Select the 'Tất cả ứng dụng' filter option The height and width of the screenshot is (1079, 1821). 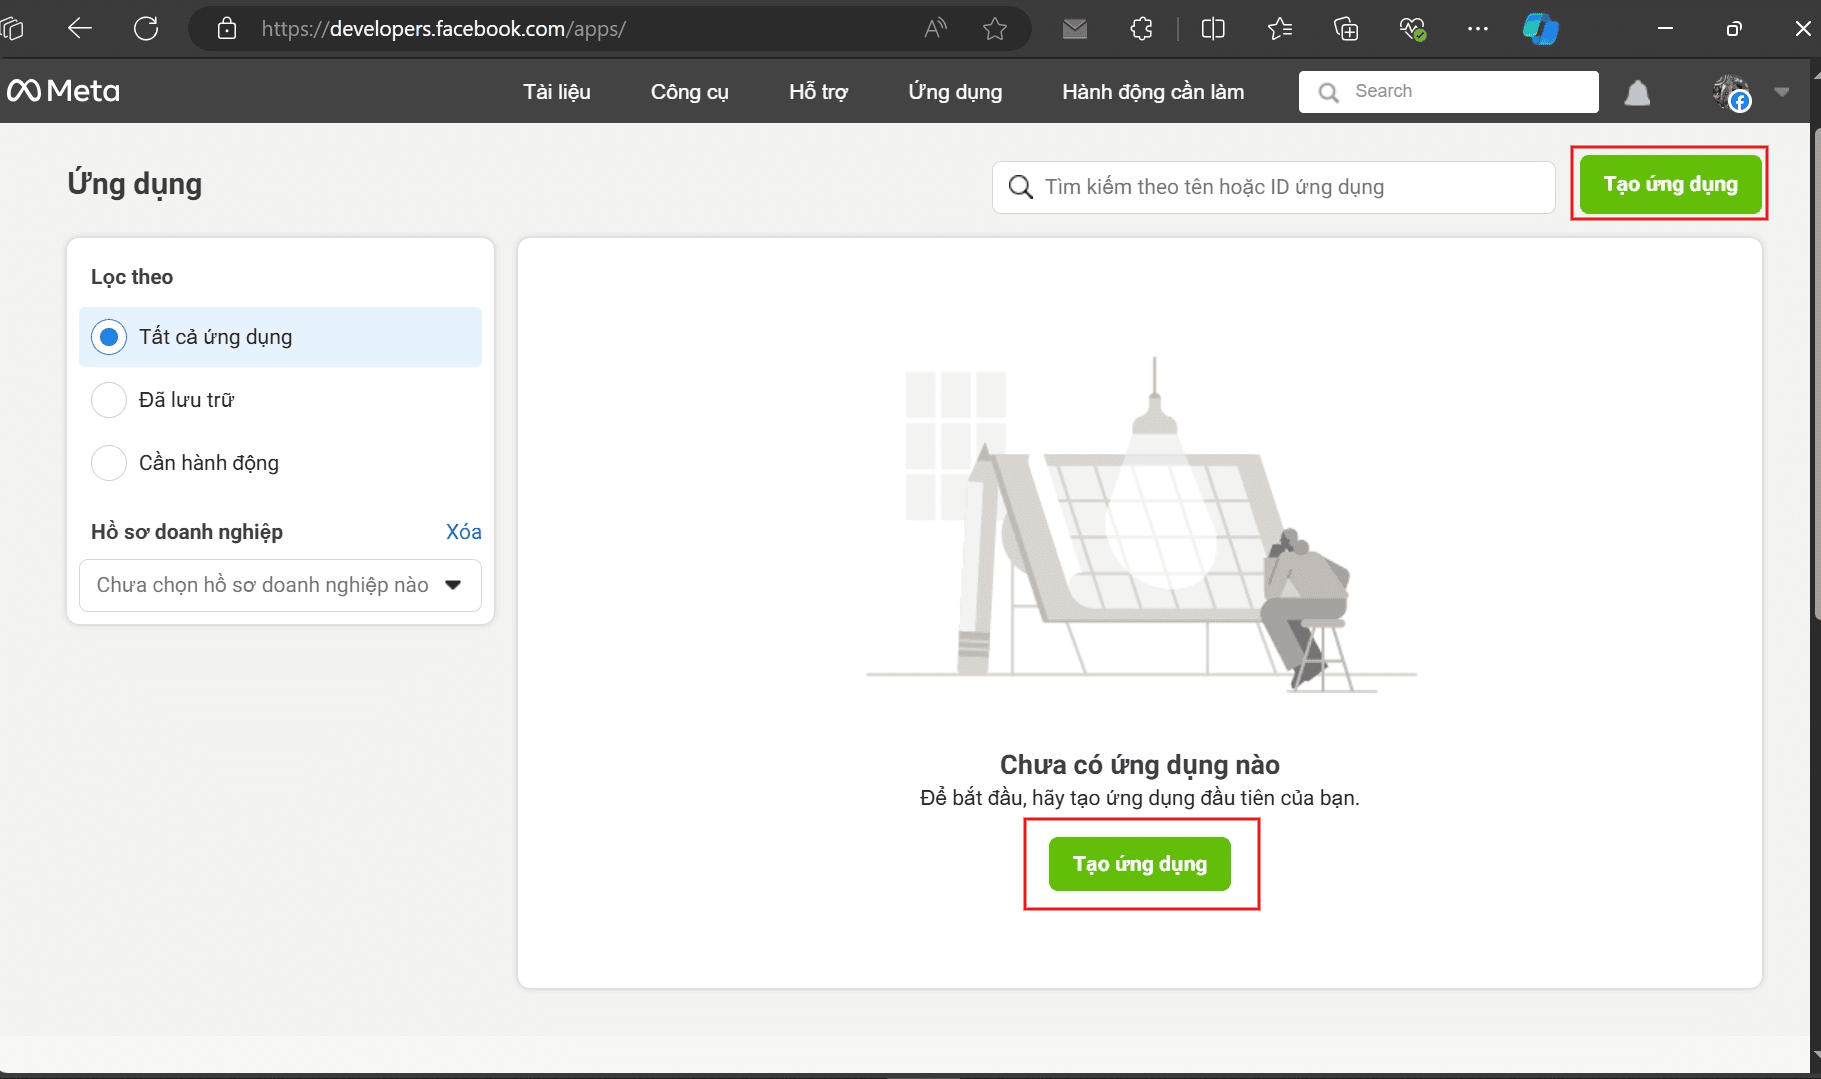[108, 337]
